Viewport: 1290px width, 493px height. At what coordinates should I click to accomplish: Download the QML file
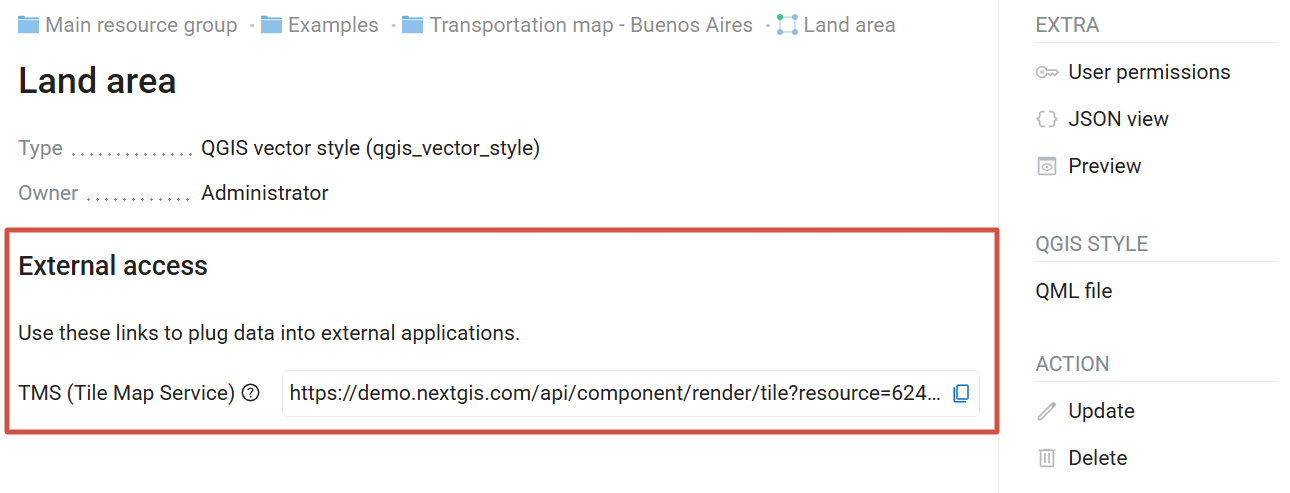pyautogui.click(x=1074, y=291)
